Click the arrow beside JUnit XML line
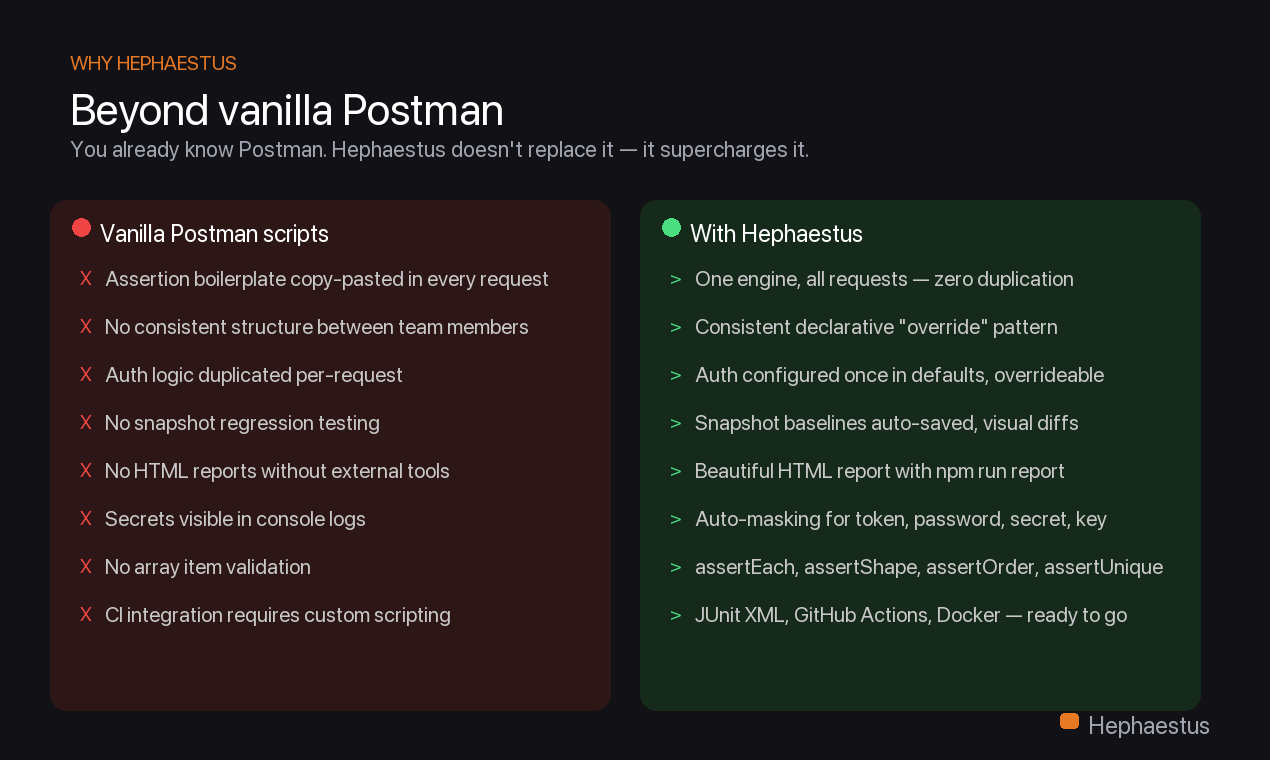The image size is (1270, 760). (x=676, y=615)
